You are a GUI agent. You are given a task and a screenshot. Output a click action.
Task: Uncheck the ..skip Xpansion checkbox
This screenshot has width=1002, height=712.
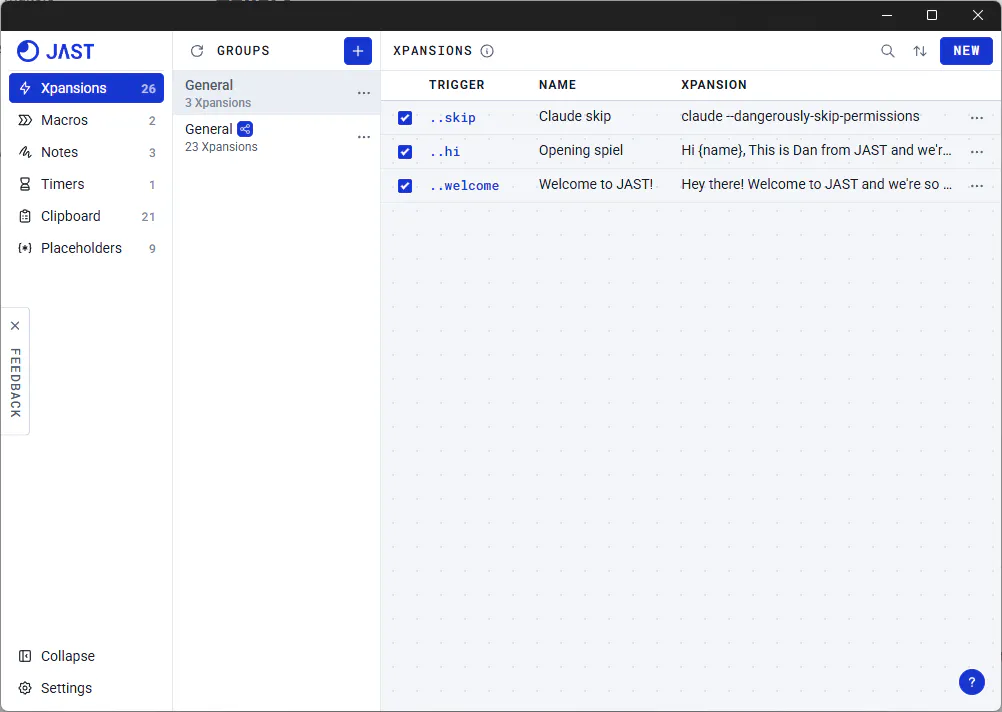click(x=405, y=118)
